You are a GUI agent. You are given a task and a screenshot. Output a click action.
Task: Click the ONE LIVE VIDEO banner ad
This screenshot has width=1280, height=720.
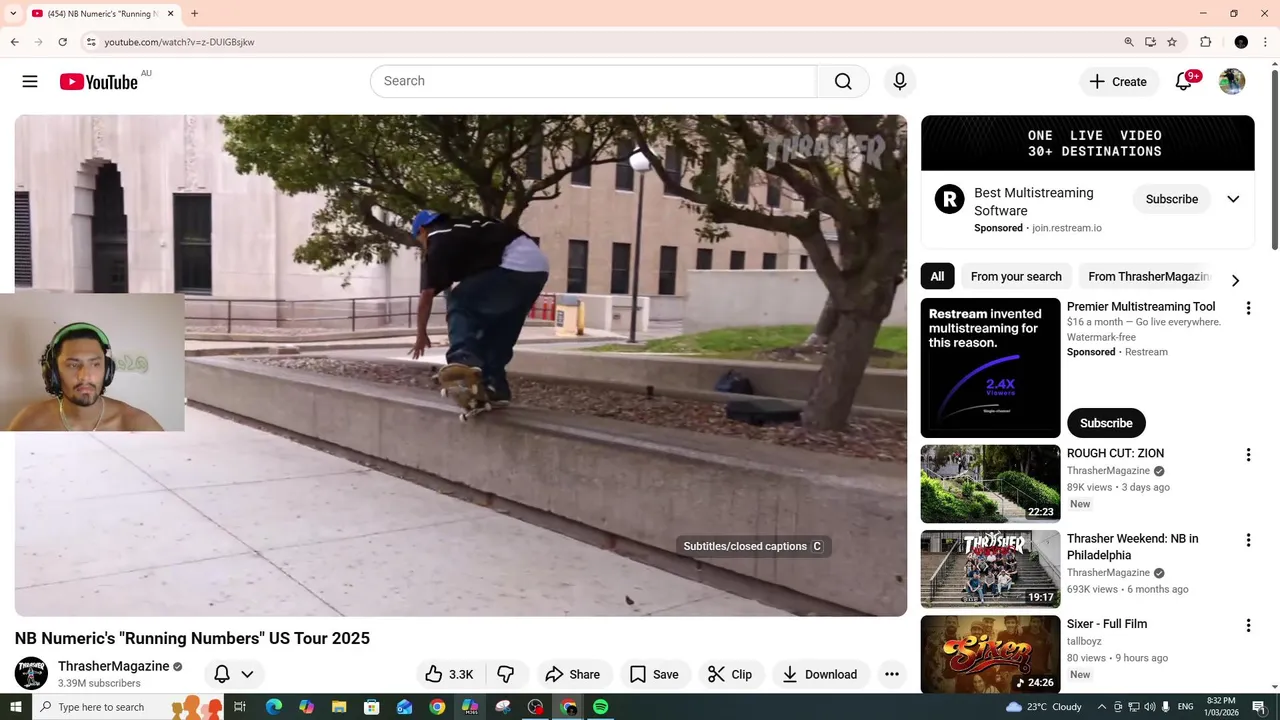(1087, 143)
